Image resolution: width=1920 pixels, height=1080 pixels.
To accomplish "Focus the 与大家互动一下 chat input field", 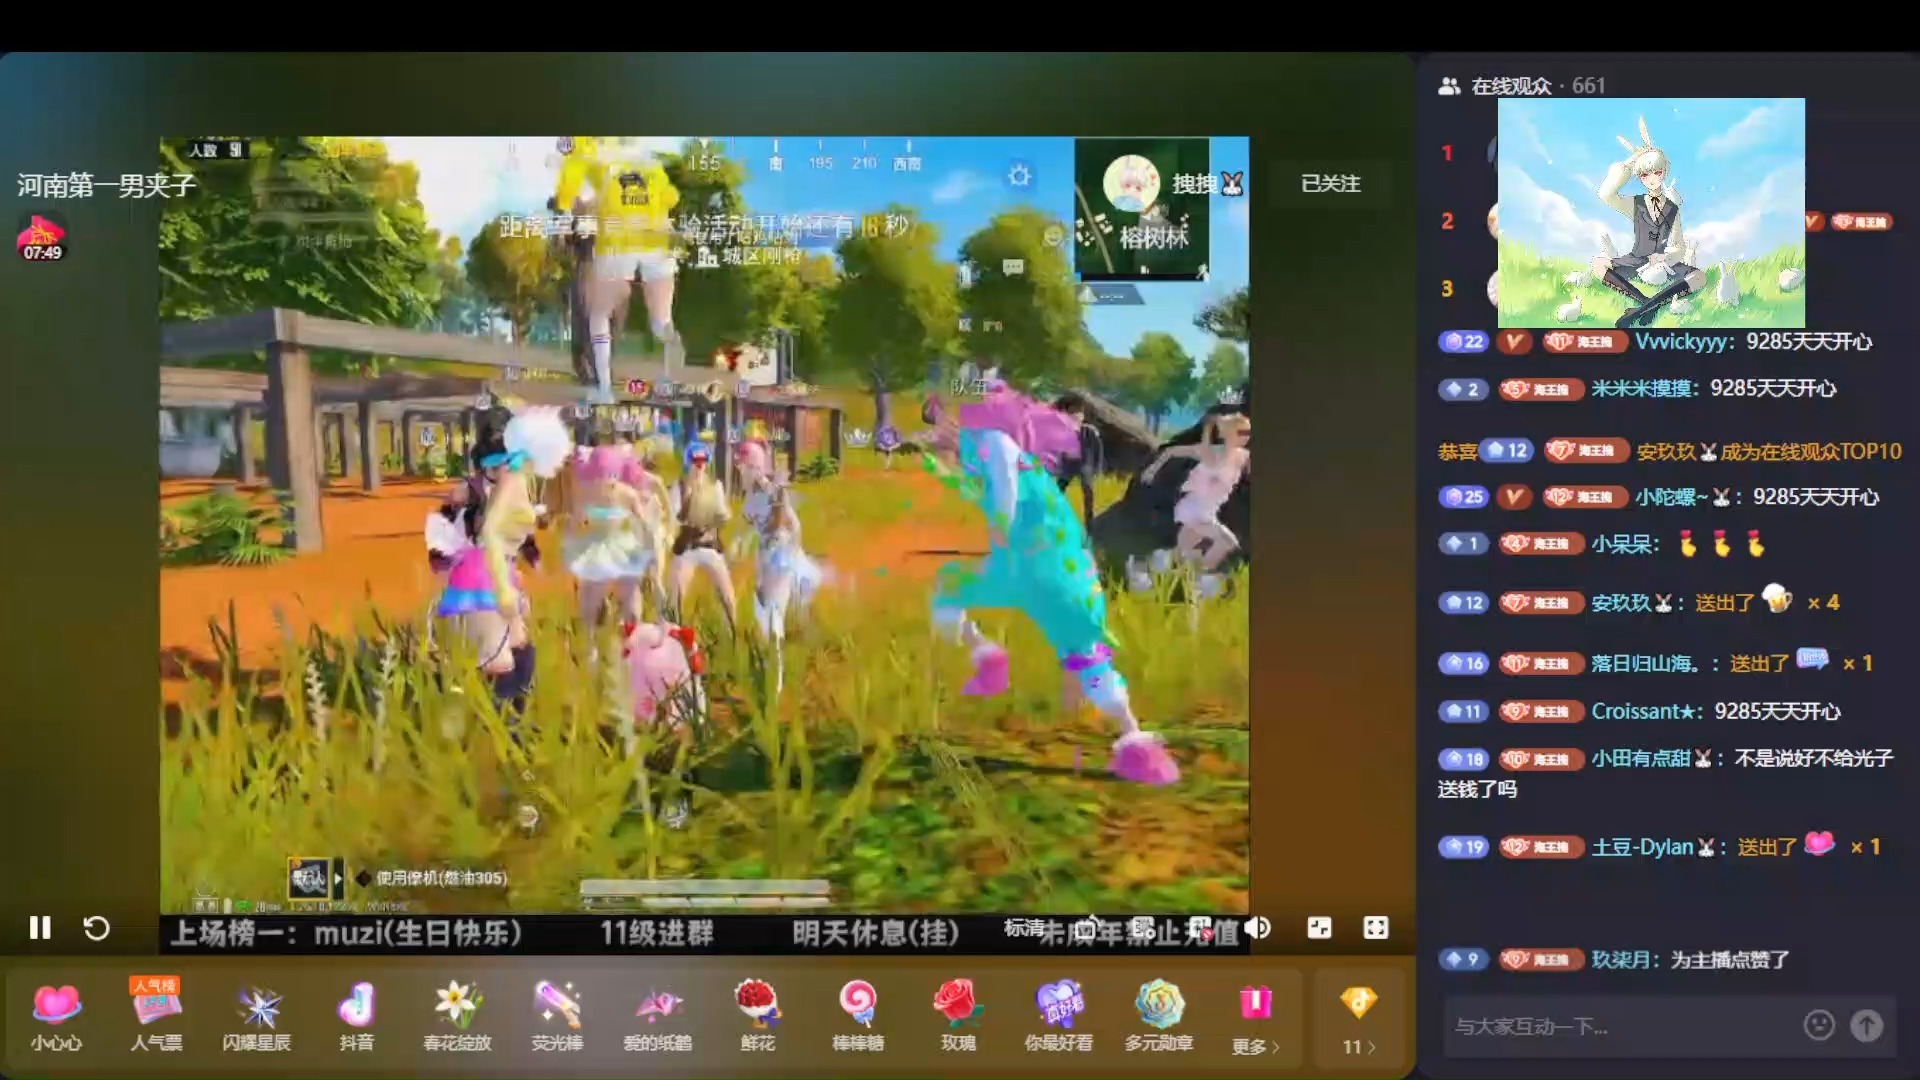I will click(x=1620, y=1026).
